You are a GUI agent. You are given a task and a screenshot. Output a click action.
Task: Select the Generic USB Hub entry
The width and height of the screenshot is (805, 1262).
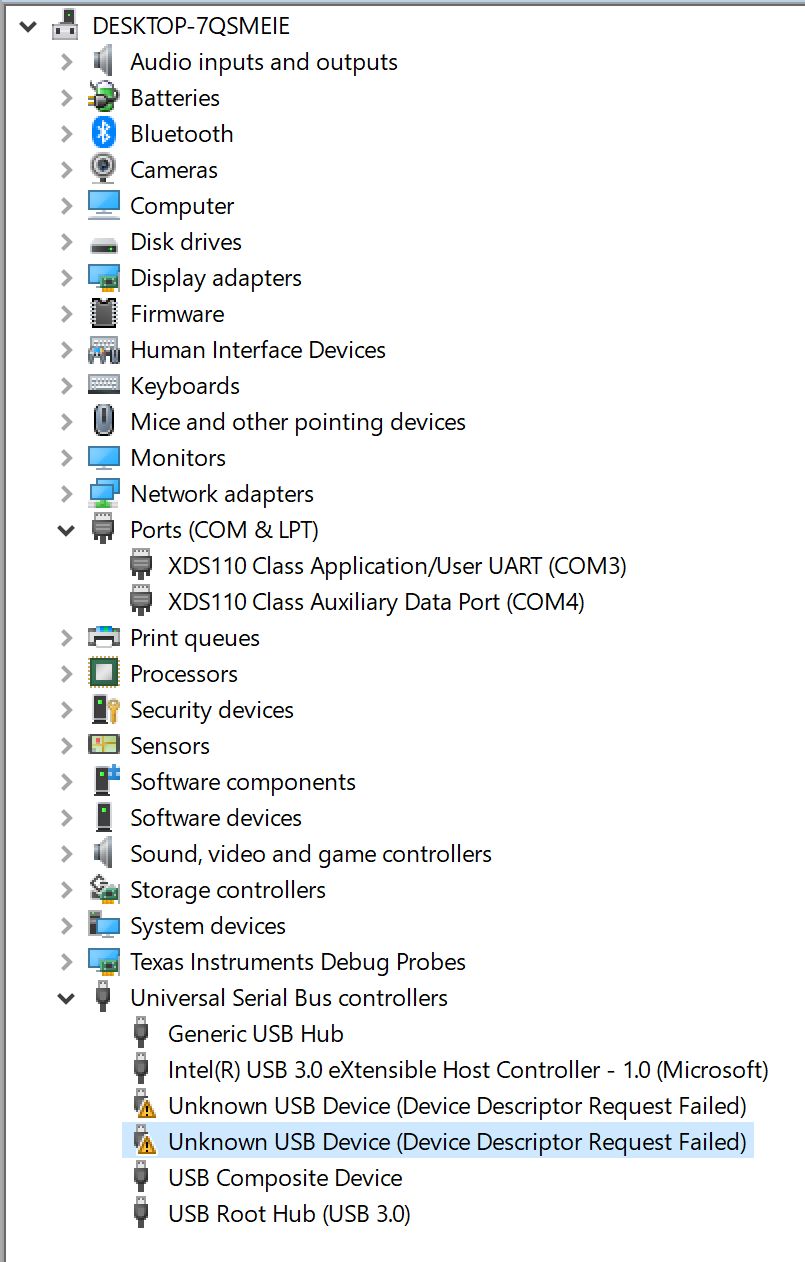256,1034
